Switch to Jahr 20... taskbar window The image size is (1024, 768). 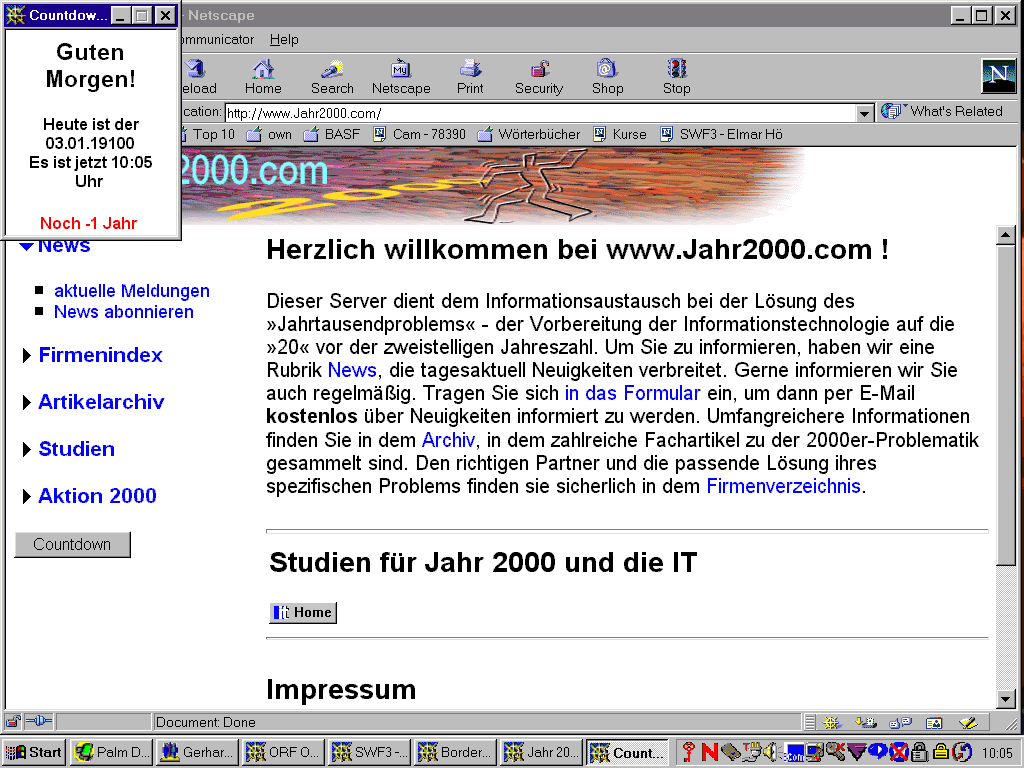[x=541, y=752]
